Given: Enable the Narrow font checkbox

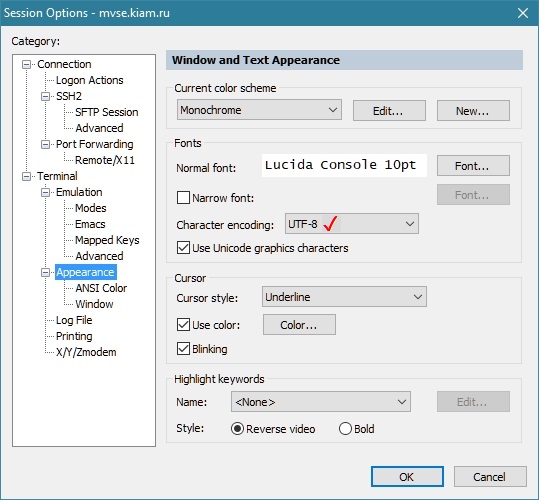Looking at the screenshot, I should (x=183, y=198).
